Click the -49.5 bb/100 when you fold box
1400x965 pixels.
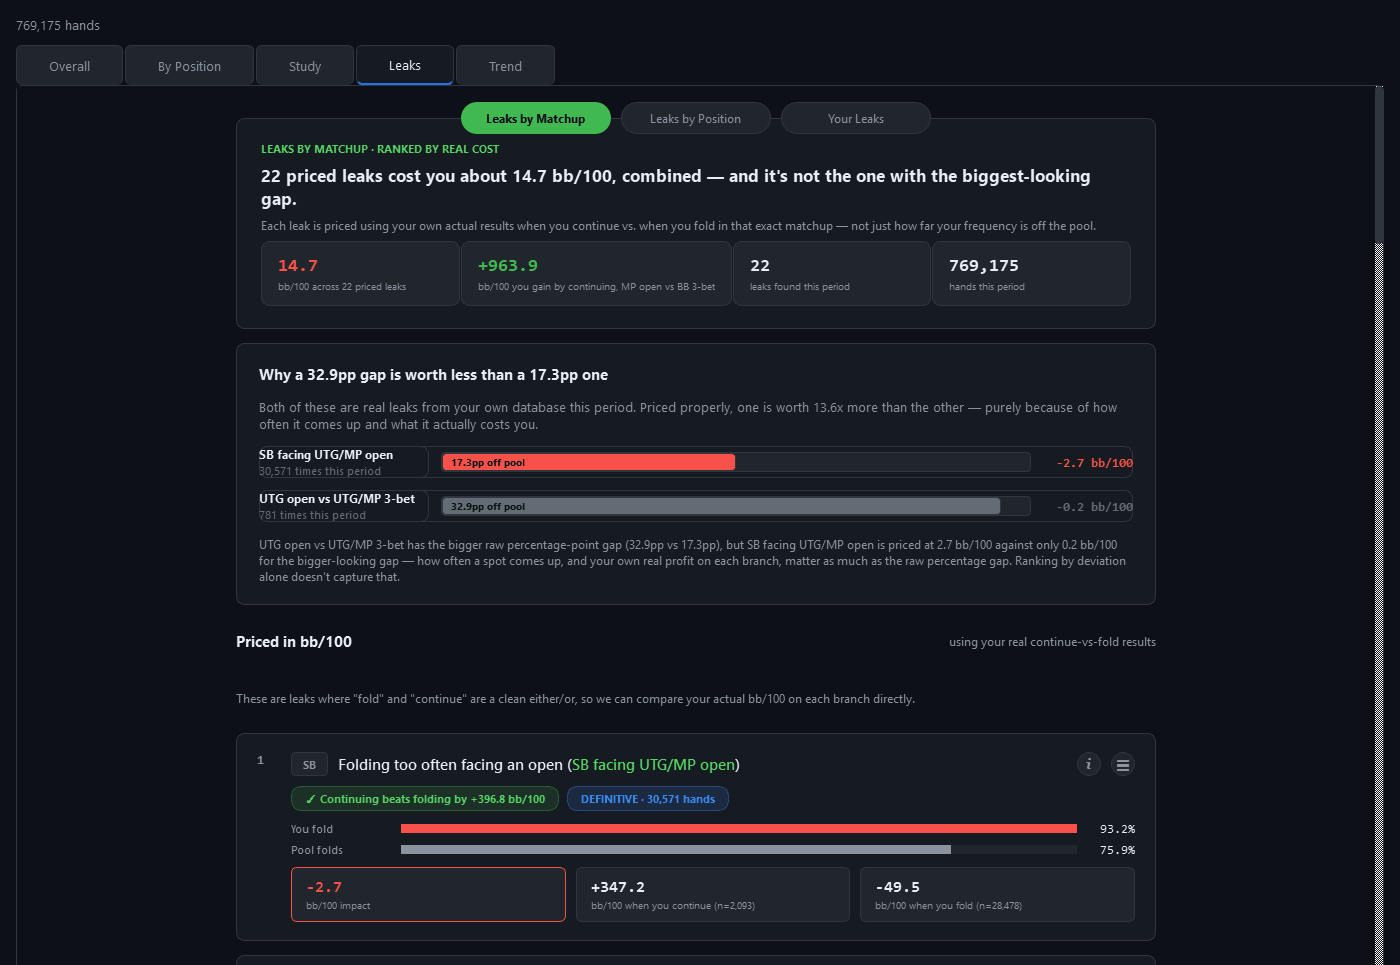tap(997, 894)
